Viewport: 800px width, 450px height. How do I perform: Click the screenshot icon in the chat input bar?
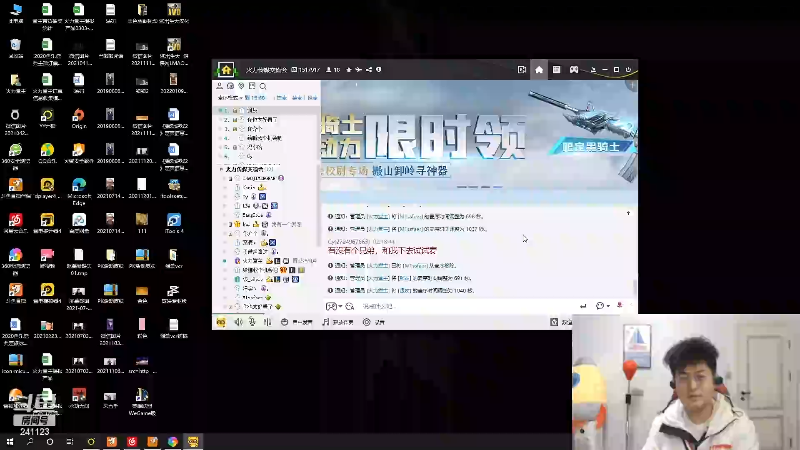[x=331, y=306]
